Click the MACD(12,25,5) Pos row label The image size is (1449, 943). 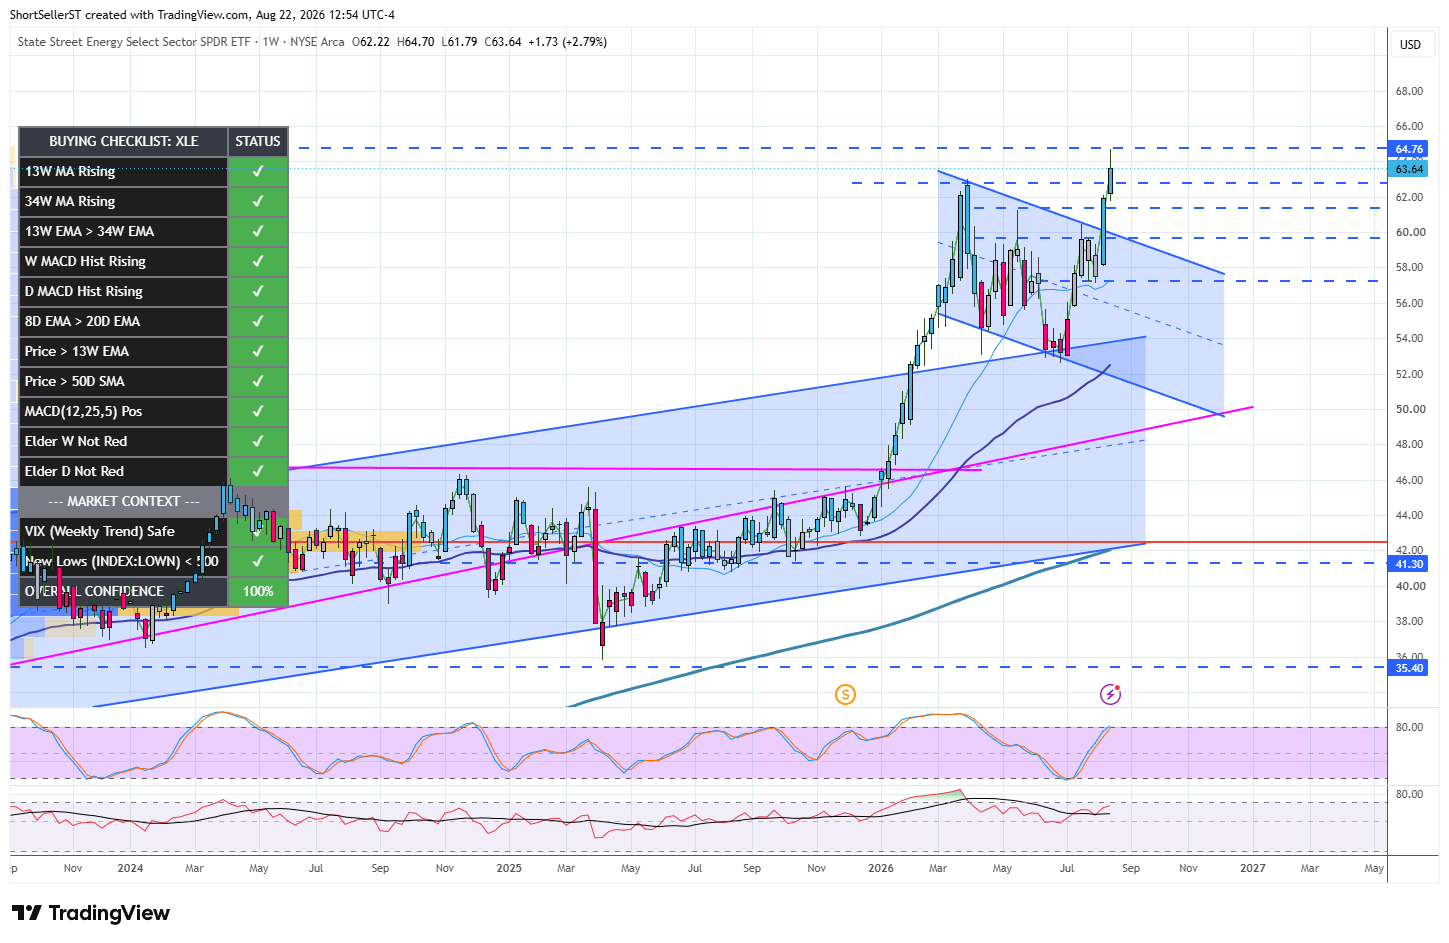click(x=84, y=411)
